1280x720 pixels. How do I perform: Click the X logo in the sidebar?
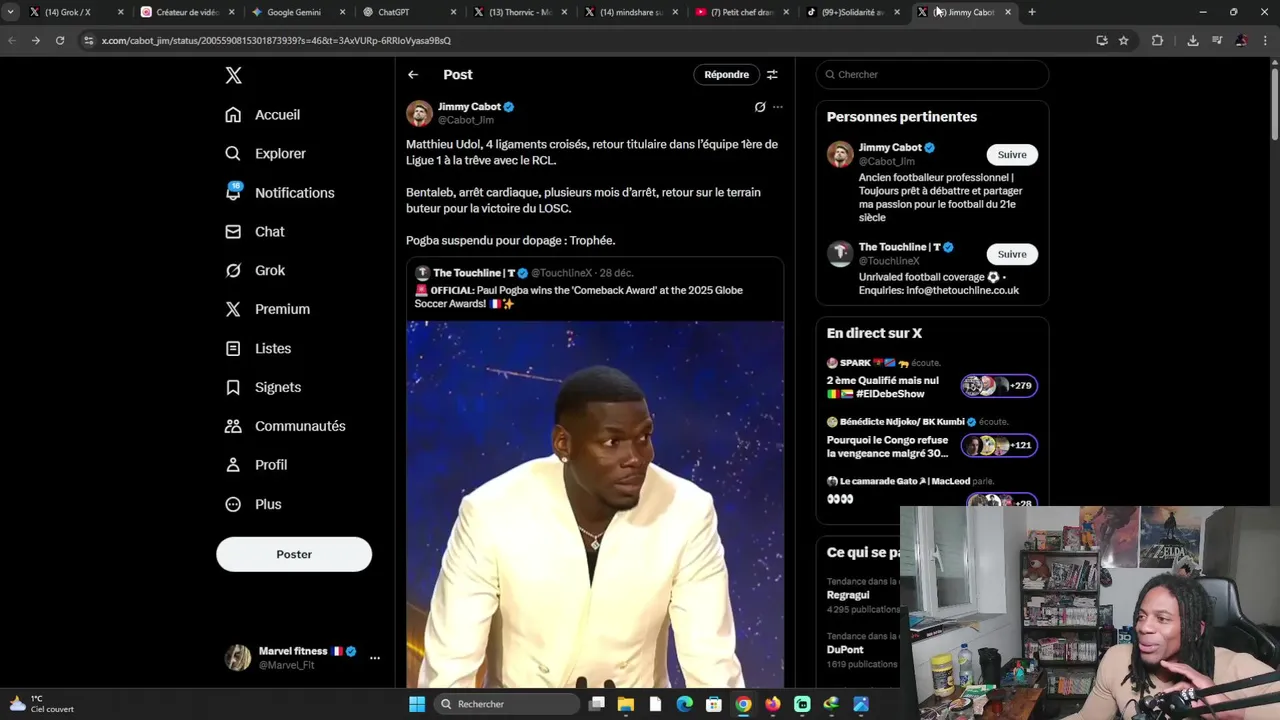click(233, 76)
